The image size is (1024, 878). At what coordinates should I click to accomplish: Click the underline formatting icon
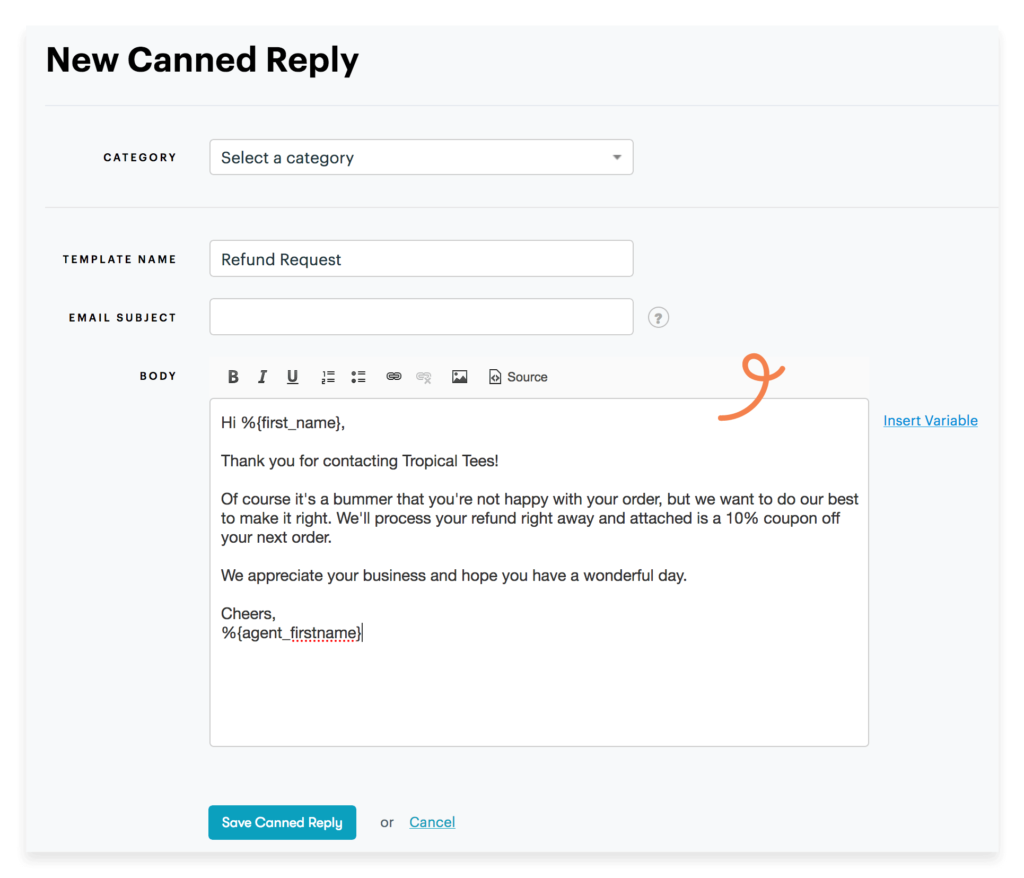(x=292, y=377)
